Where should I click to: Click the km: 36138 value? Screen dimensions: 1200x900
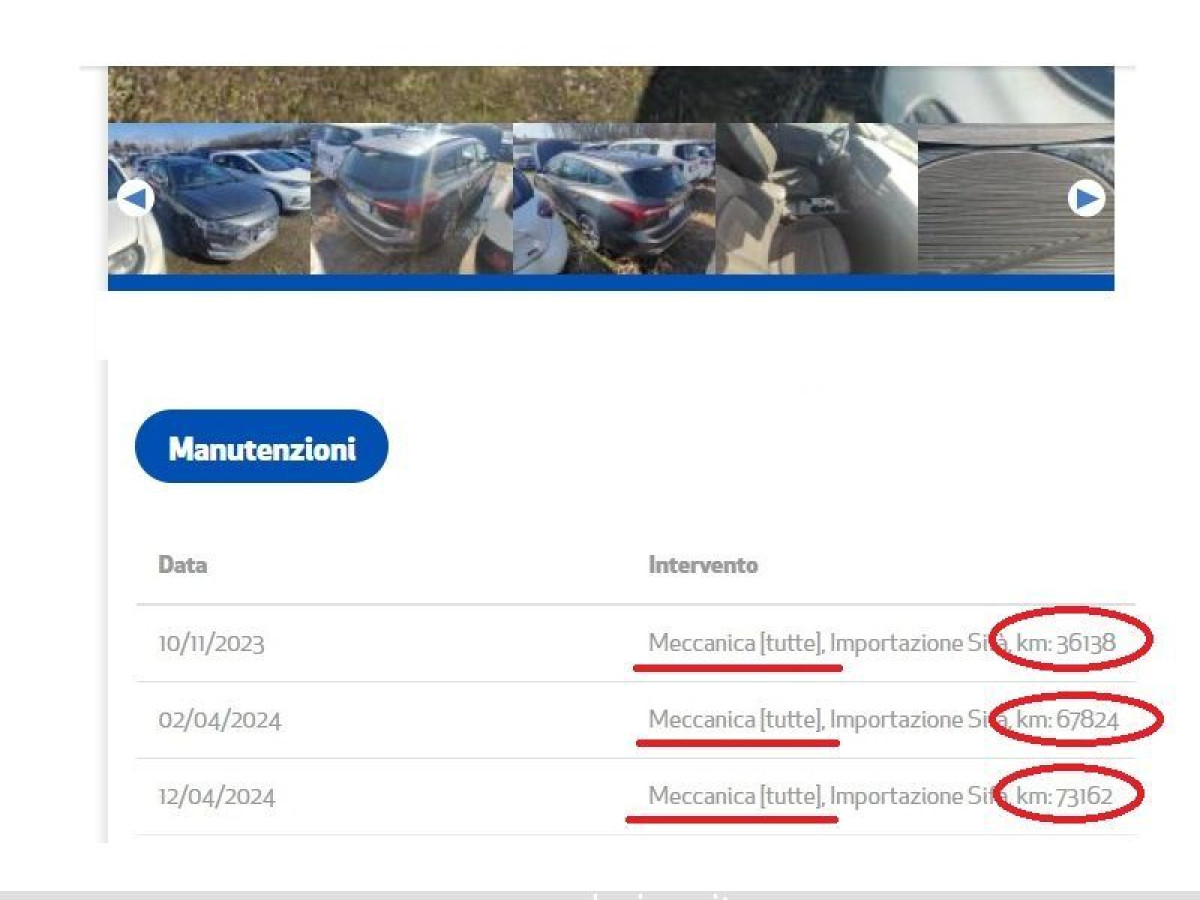coord(1066,643)
